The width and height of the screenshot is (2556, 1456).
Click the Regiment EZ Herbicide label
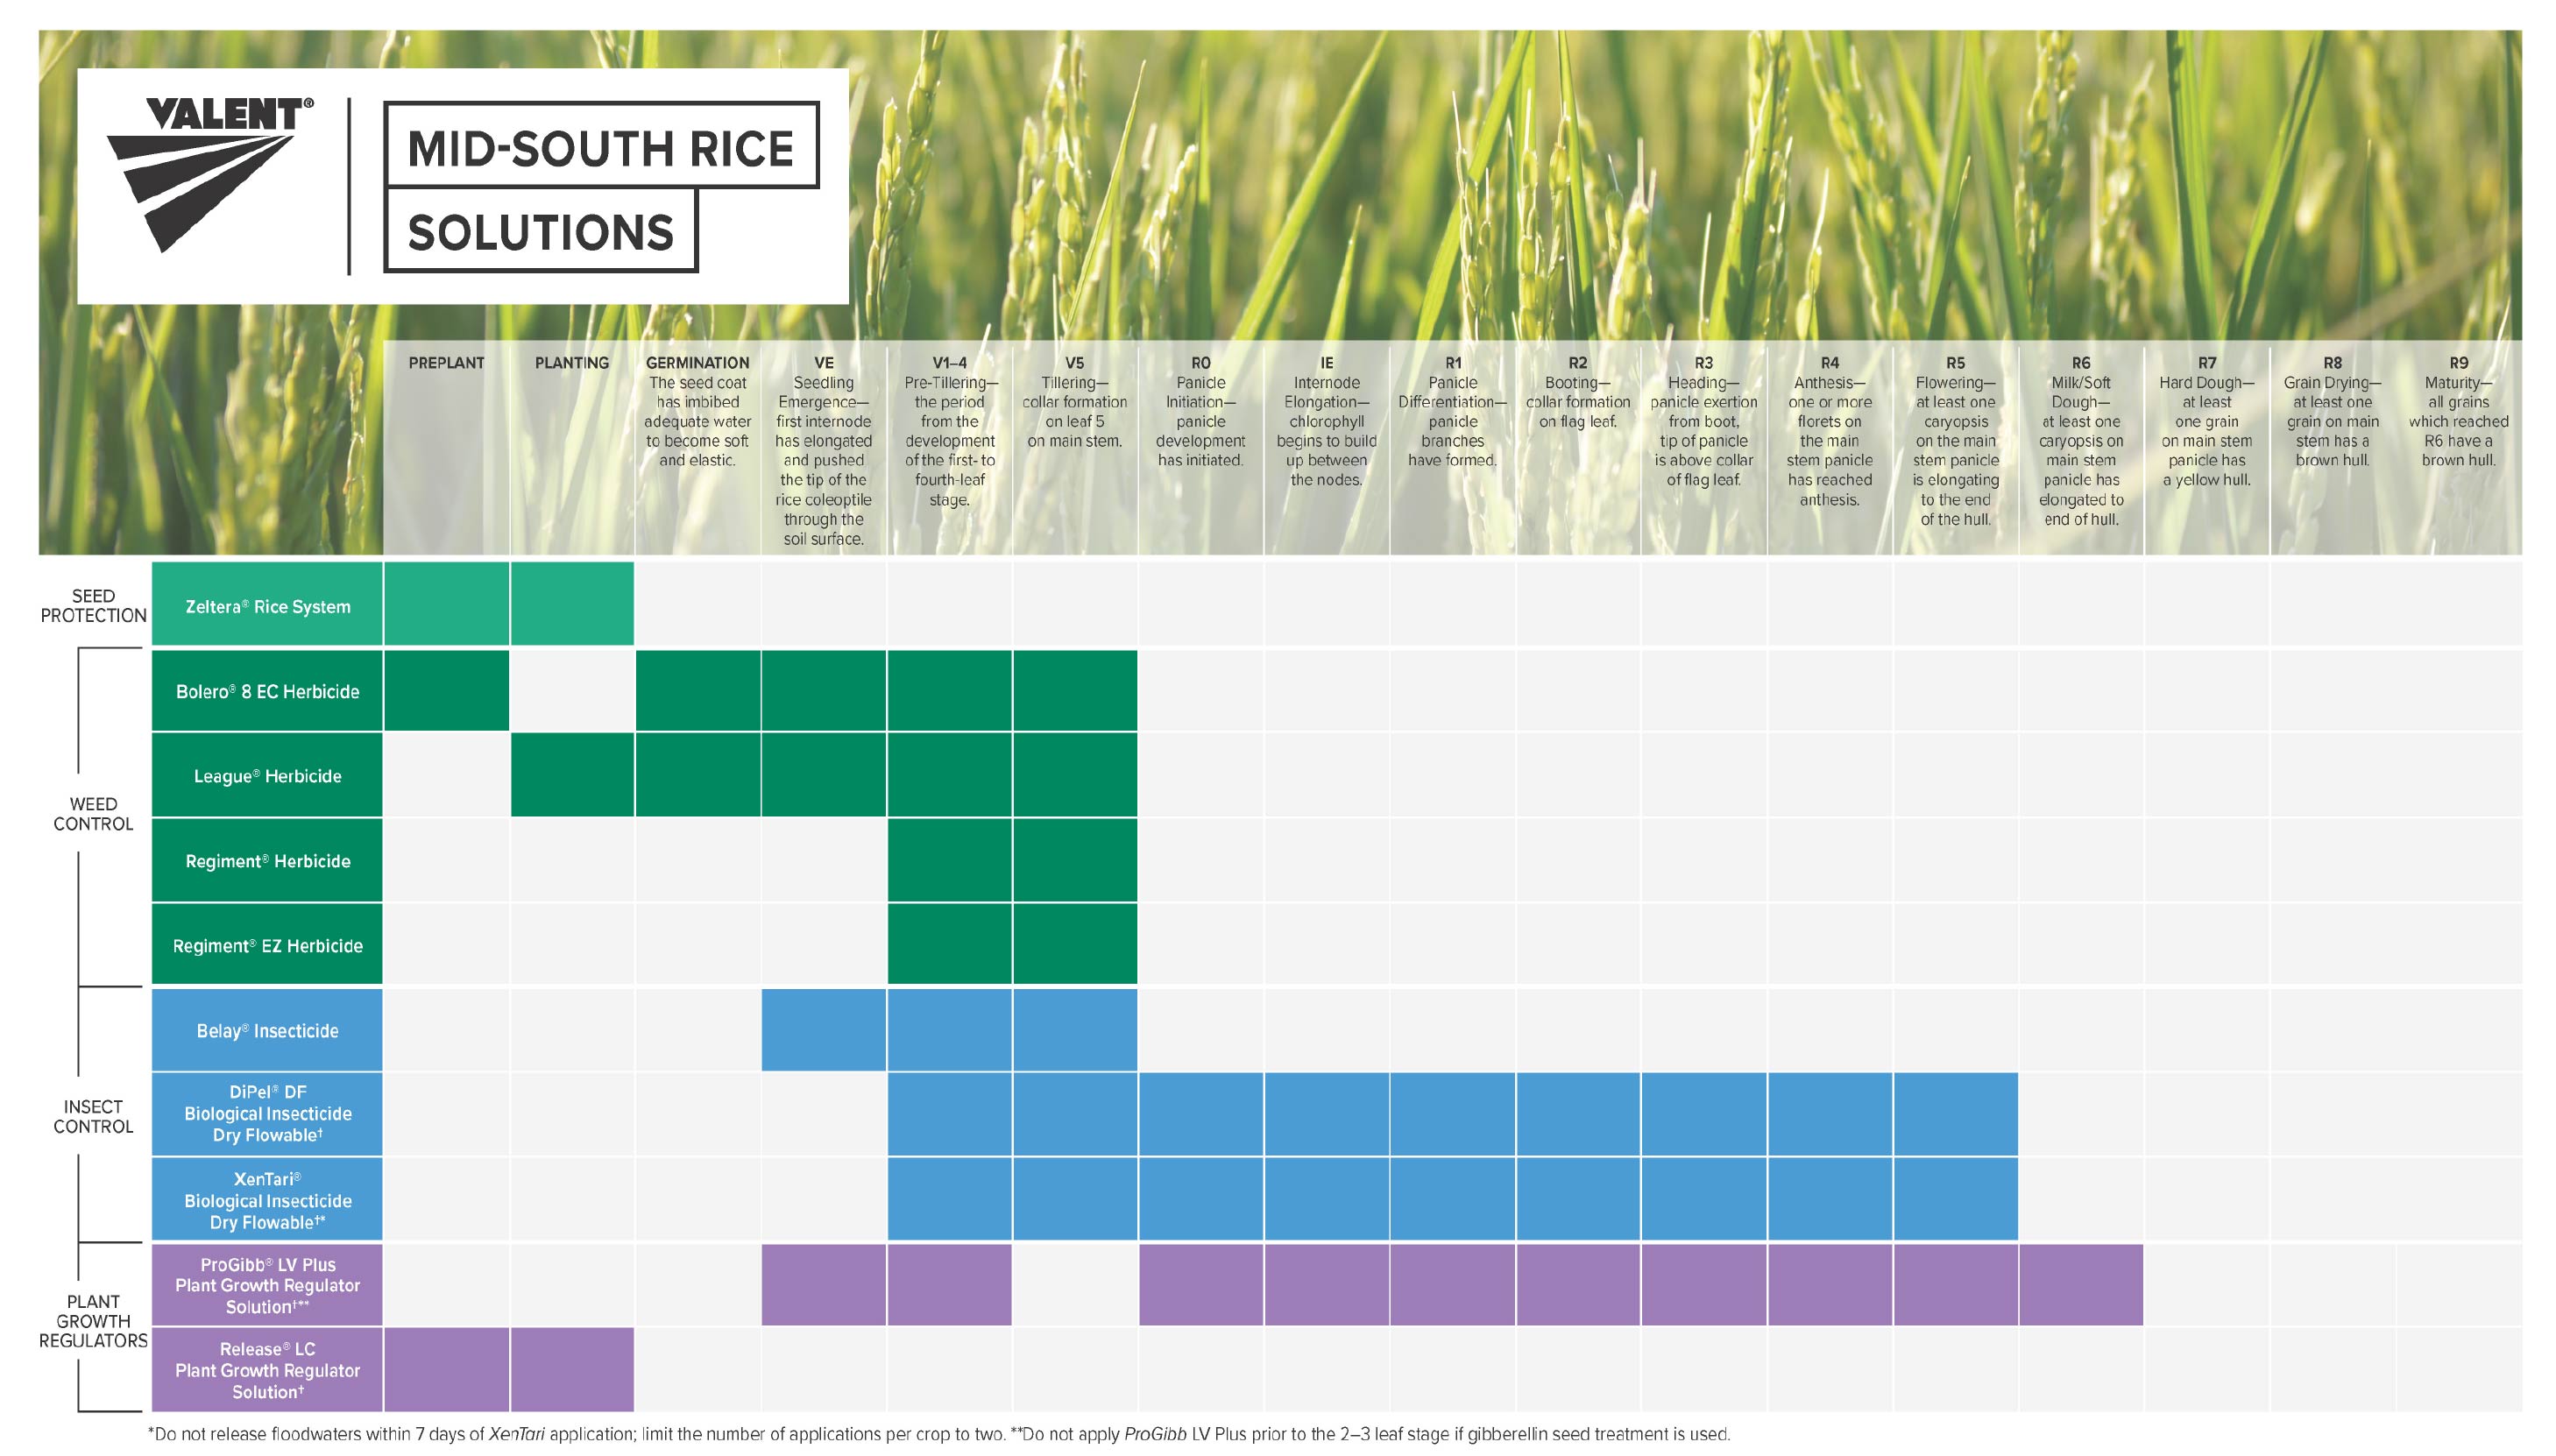pos(267,945)
